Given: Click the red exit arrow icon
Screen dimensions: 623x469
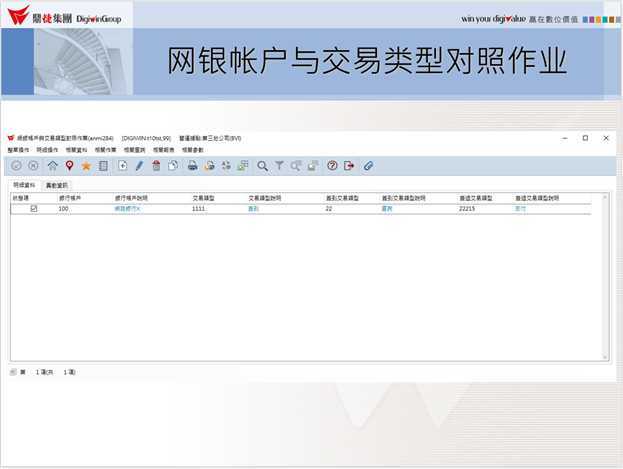Looking at the screenshot, I should click(349, 166).
